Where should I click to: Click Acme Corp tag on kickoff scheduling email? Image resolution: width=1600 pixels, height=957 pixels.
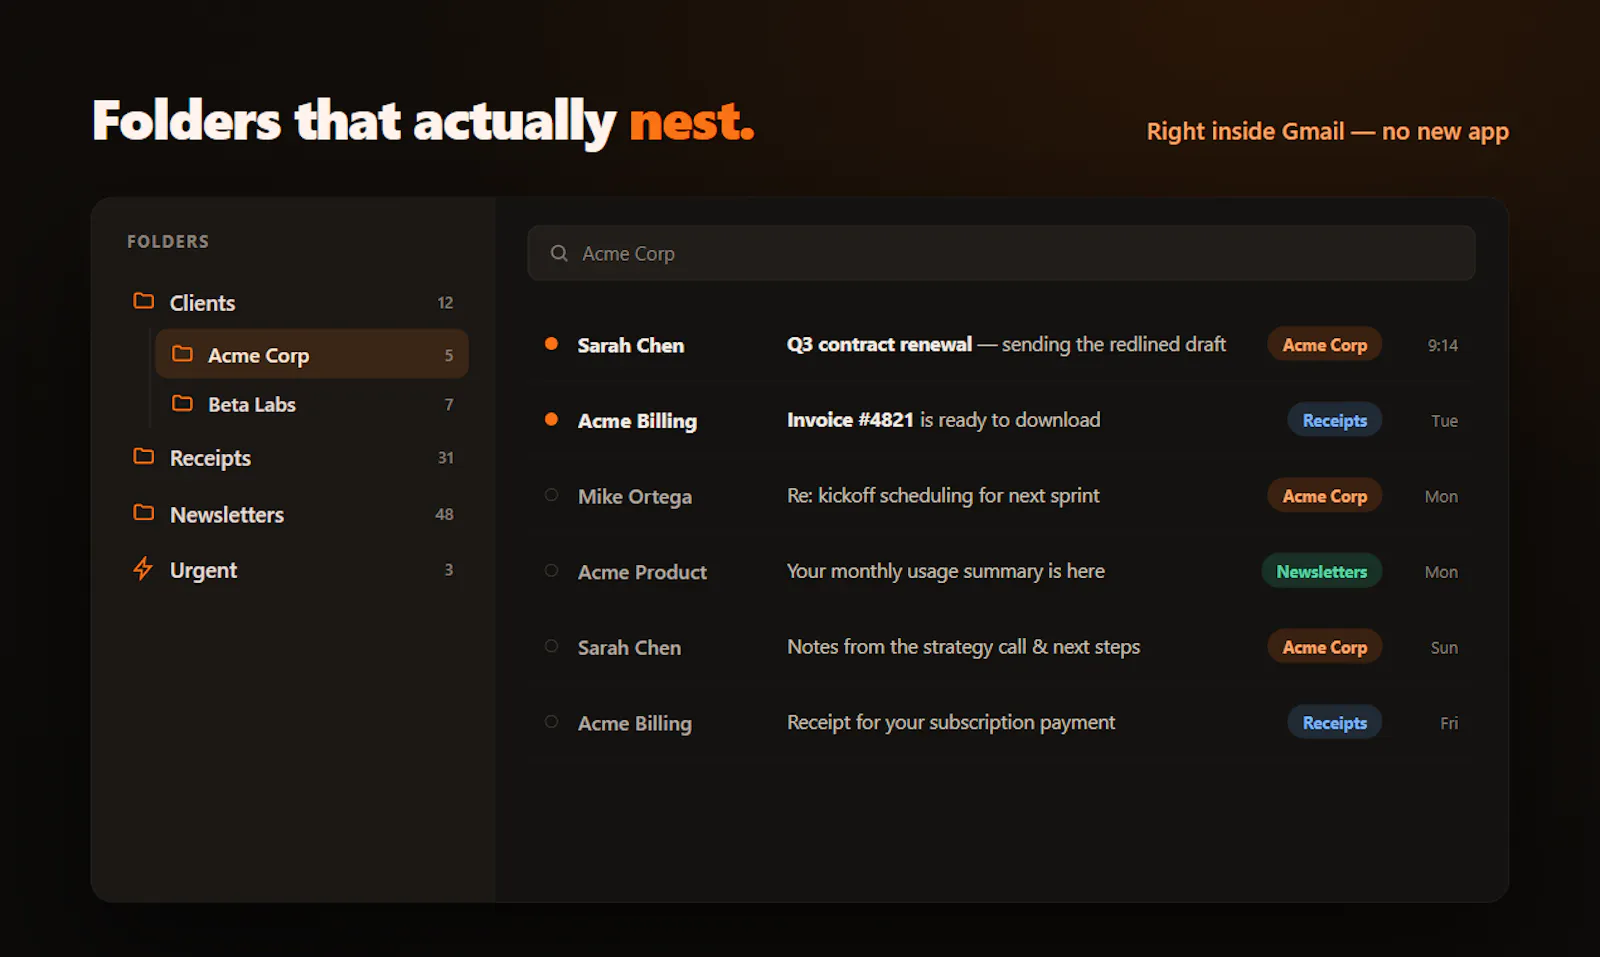coord(1324,495)
